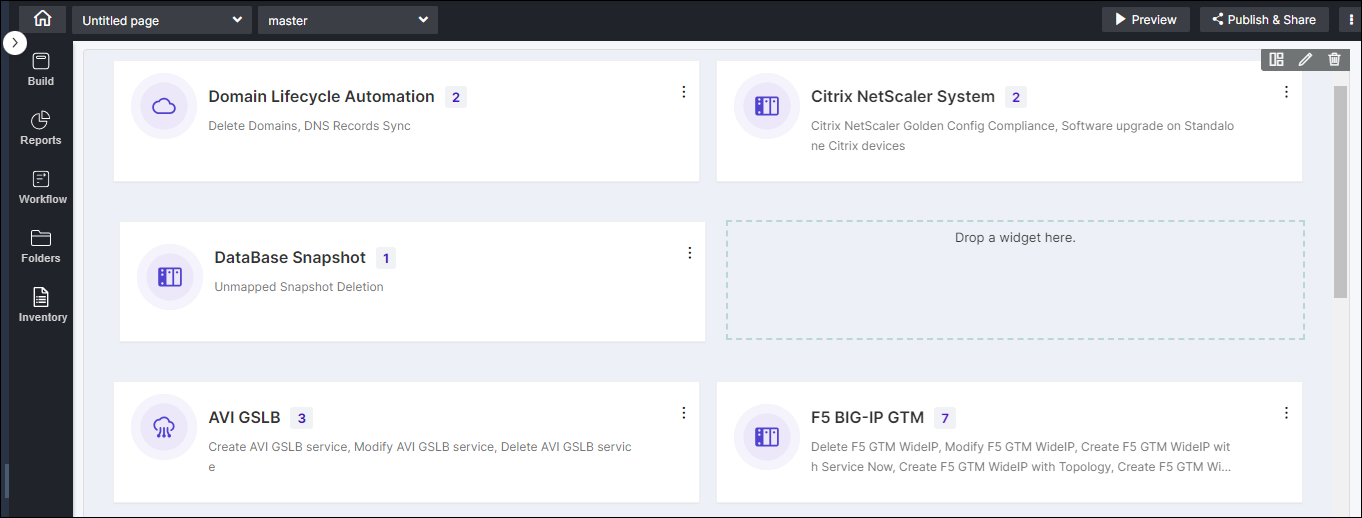Click the F5 BIG-IP GTM server icon
This screenshot has height=518, width=1362.
click(x=767, y=437)
